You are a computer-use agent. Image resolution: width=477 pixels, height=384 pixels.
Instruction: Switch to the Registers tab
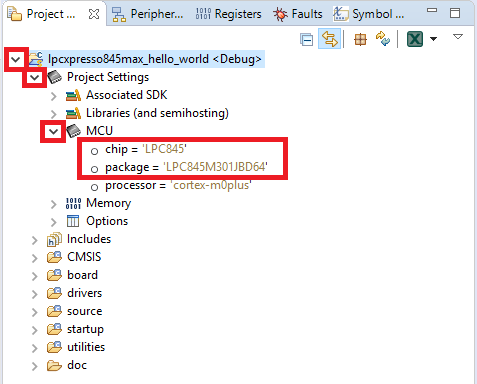click(229, 14)
